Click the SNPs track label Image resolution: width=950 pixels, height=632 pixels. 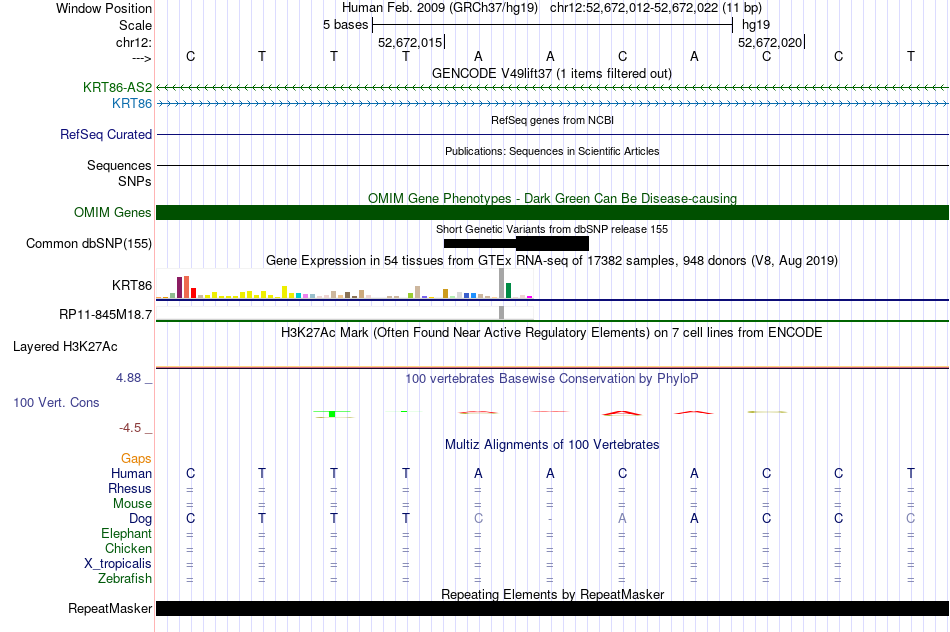click(135, 181)
